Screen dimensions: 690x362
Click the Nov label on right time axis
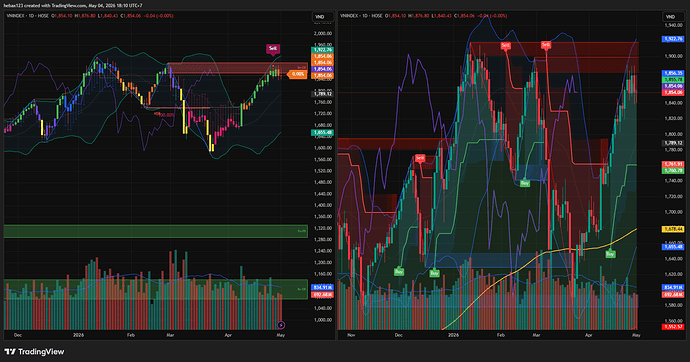[351, 335]
